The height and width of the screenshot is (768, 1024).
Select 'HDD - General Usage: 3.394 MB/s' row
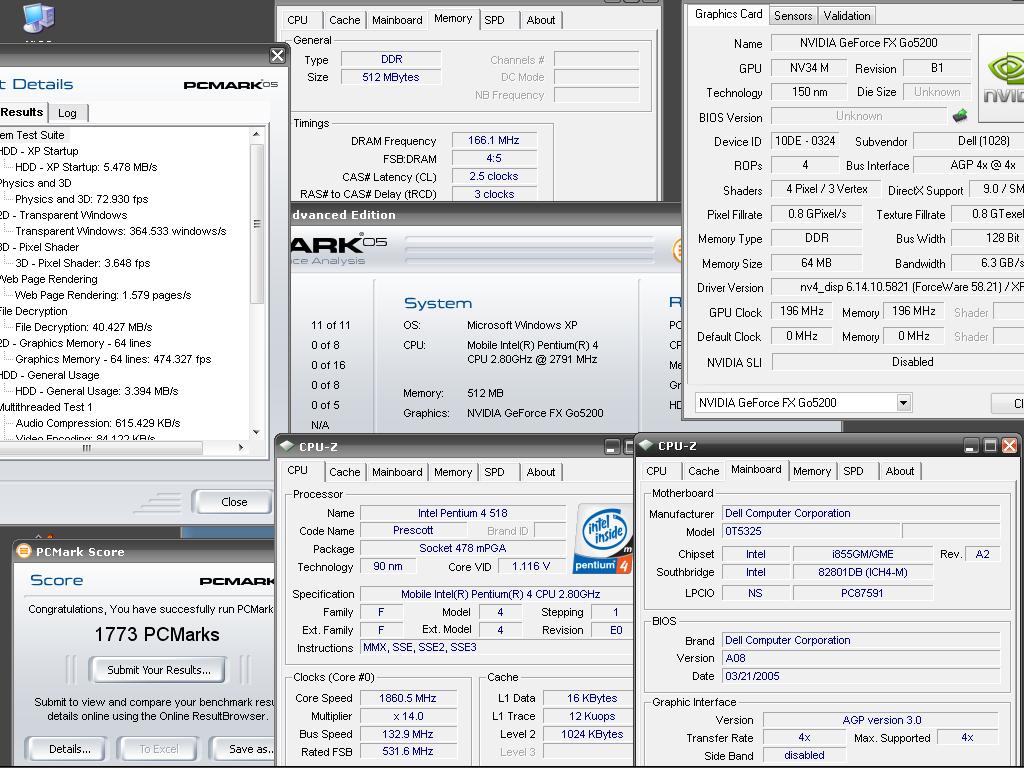pyautogui.click(x=97, y=391)
